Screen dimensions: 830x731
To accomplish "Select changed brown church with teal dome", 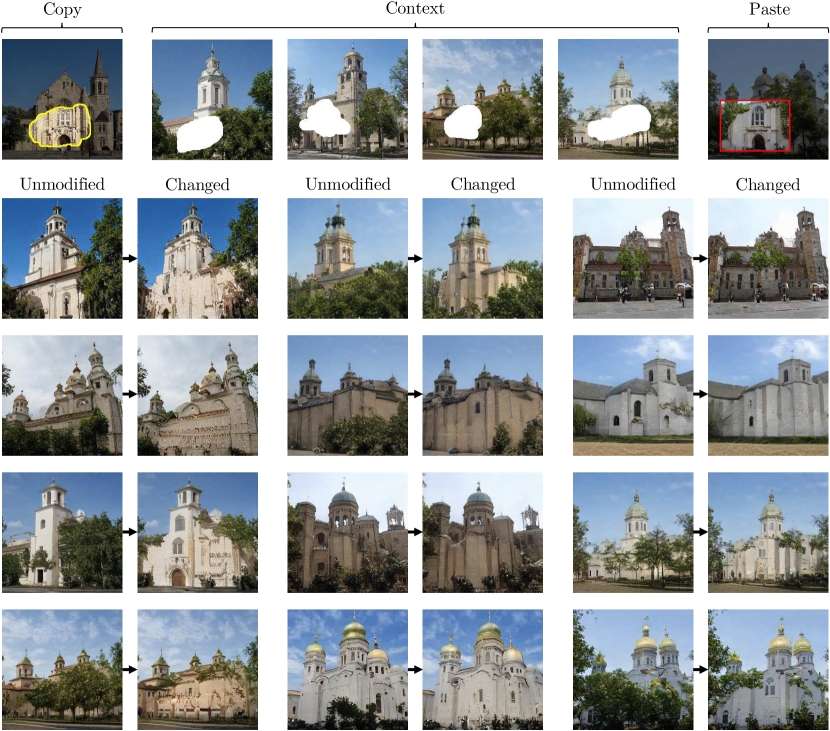I will 483,533.
